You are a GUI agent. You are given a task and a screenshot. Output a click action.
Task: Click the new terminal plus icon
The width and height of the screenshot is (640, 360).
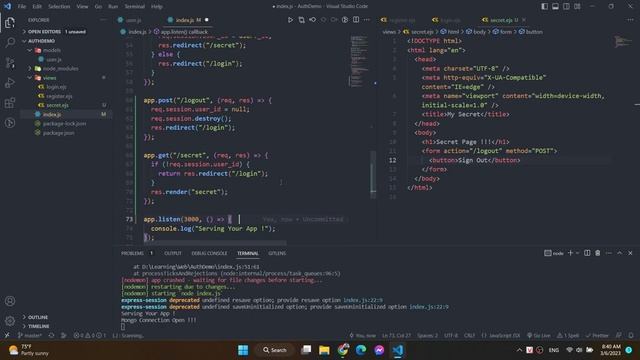pyautogui.click(x=570, y=253)
